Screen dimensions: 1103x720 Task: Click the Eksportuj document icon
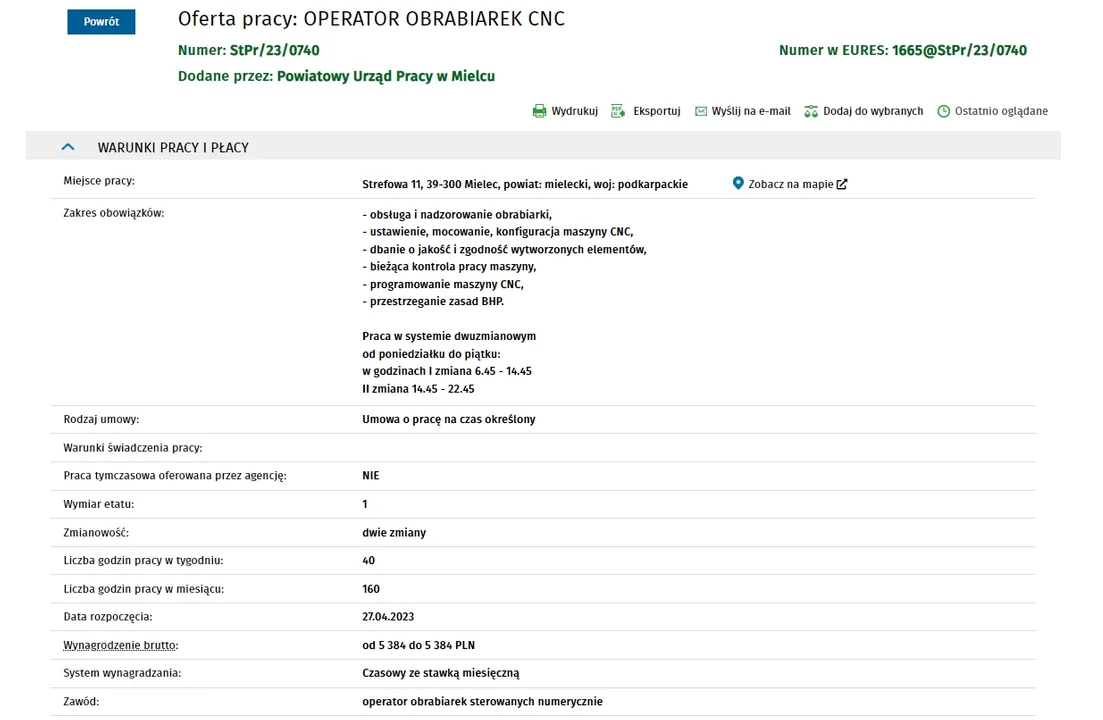pyautogui.click(x=618, y=111)
